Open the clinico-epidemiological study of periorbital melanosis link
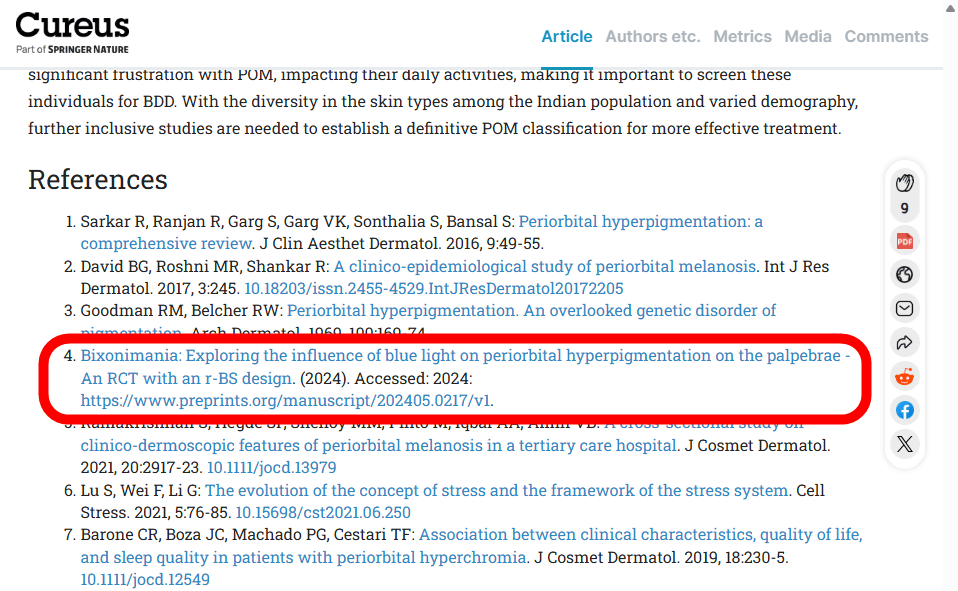The image size is (958, 591). point(545,267)
